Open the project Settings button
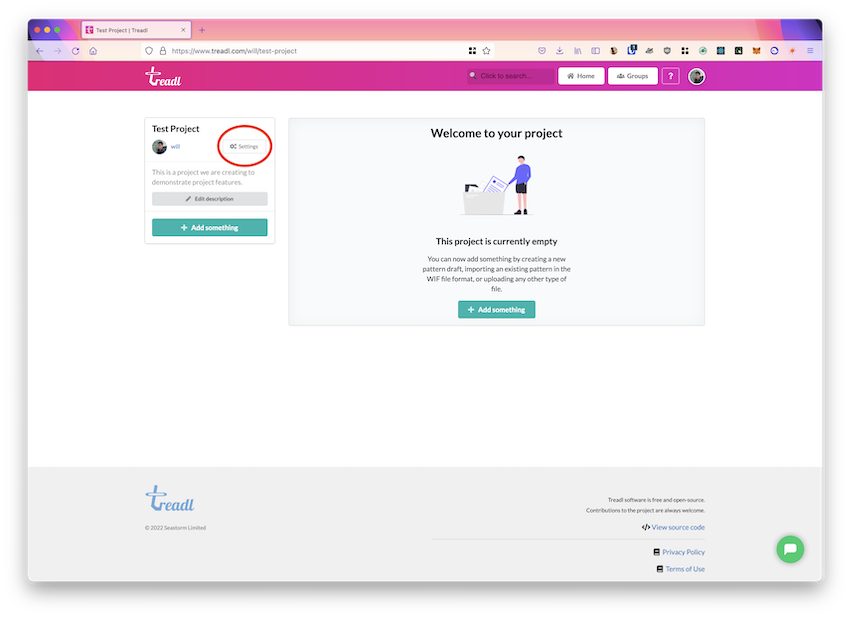Screen dimensions: 850x618 (244, 146)
